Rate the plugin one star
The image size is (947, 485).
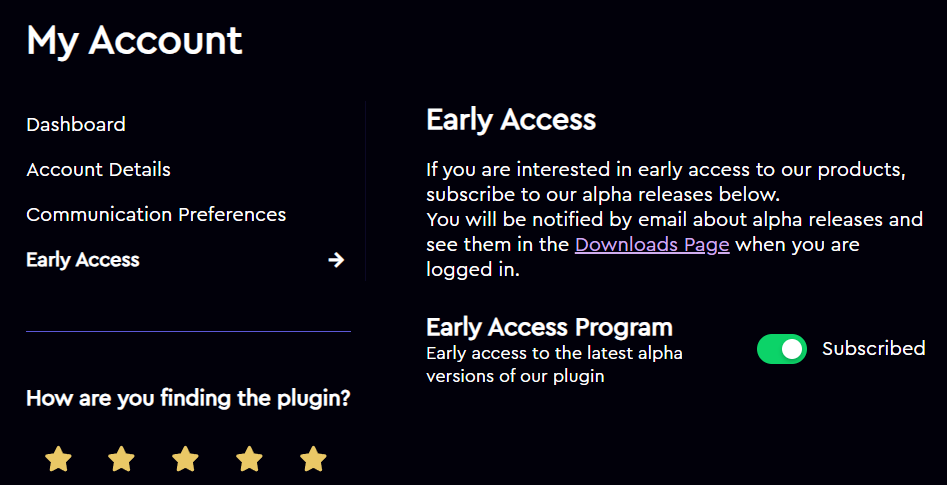click(x=58, y=459)
